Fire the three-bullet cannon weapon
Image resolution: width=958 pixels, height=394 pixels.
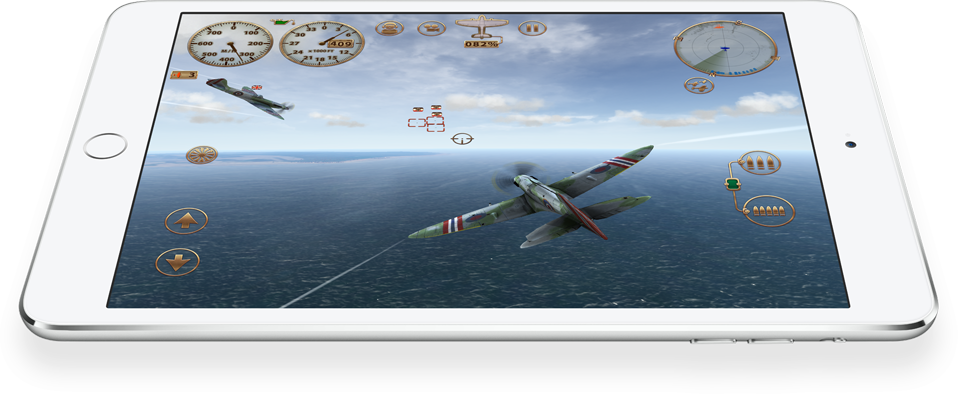tap(759, 162)
